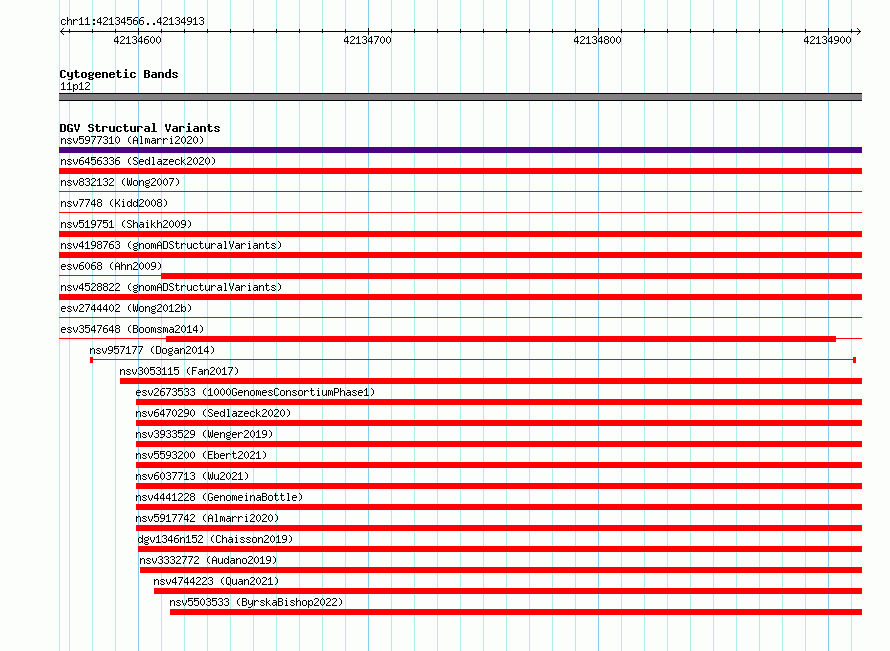
Task: Open variant nsv6456336 (Sedlazeck2020)
Action: pos(138,161)
